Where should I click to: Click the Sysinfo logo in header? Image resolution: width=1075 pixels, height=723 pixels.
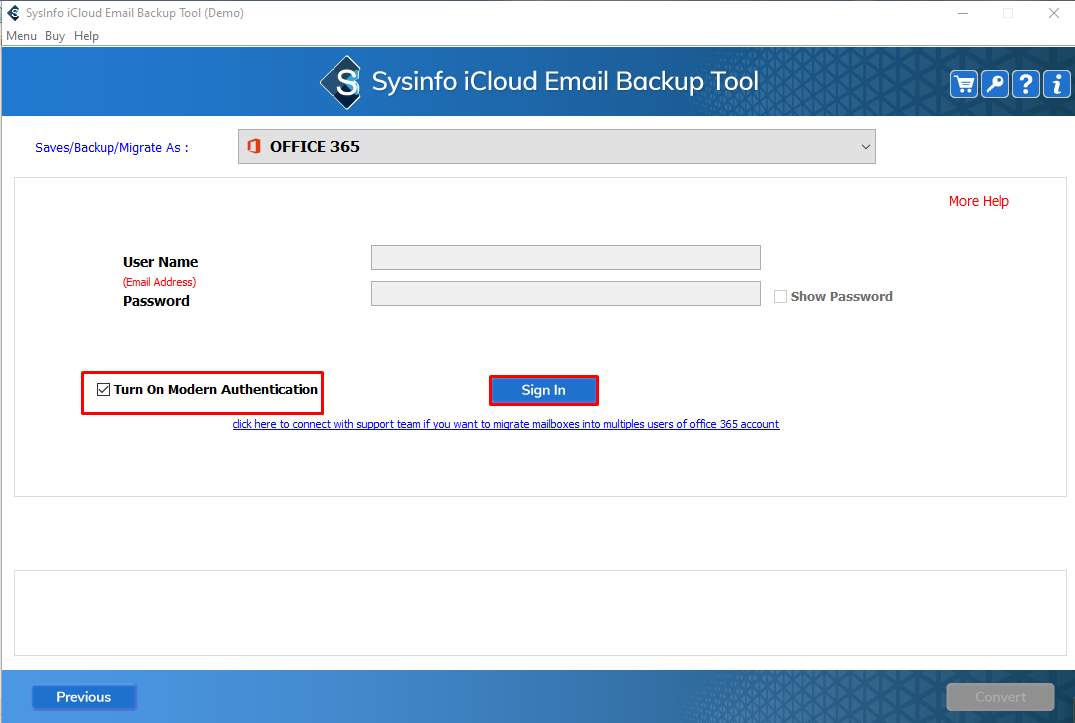point(341,82)
